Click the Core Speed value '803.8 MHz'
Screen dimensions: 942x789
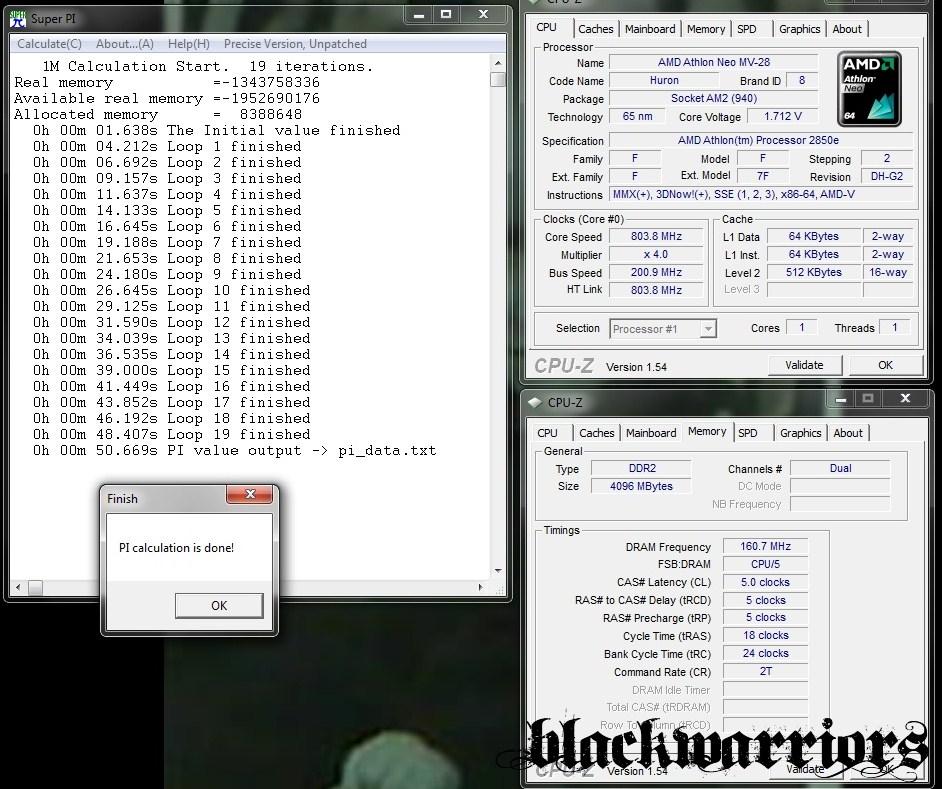(x=656, y=236)
